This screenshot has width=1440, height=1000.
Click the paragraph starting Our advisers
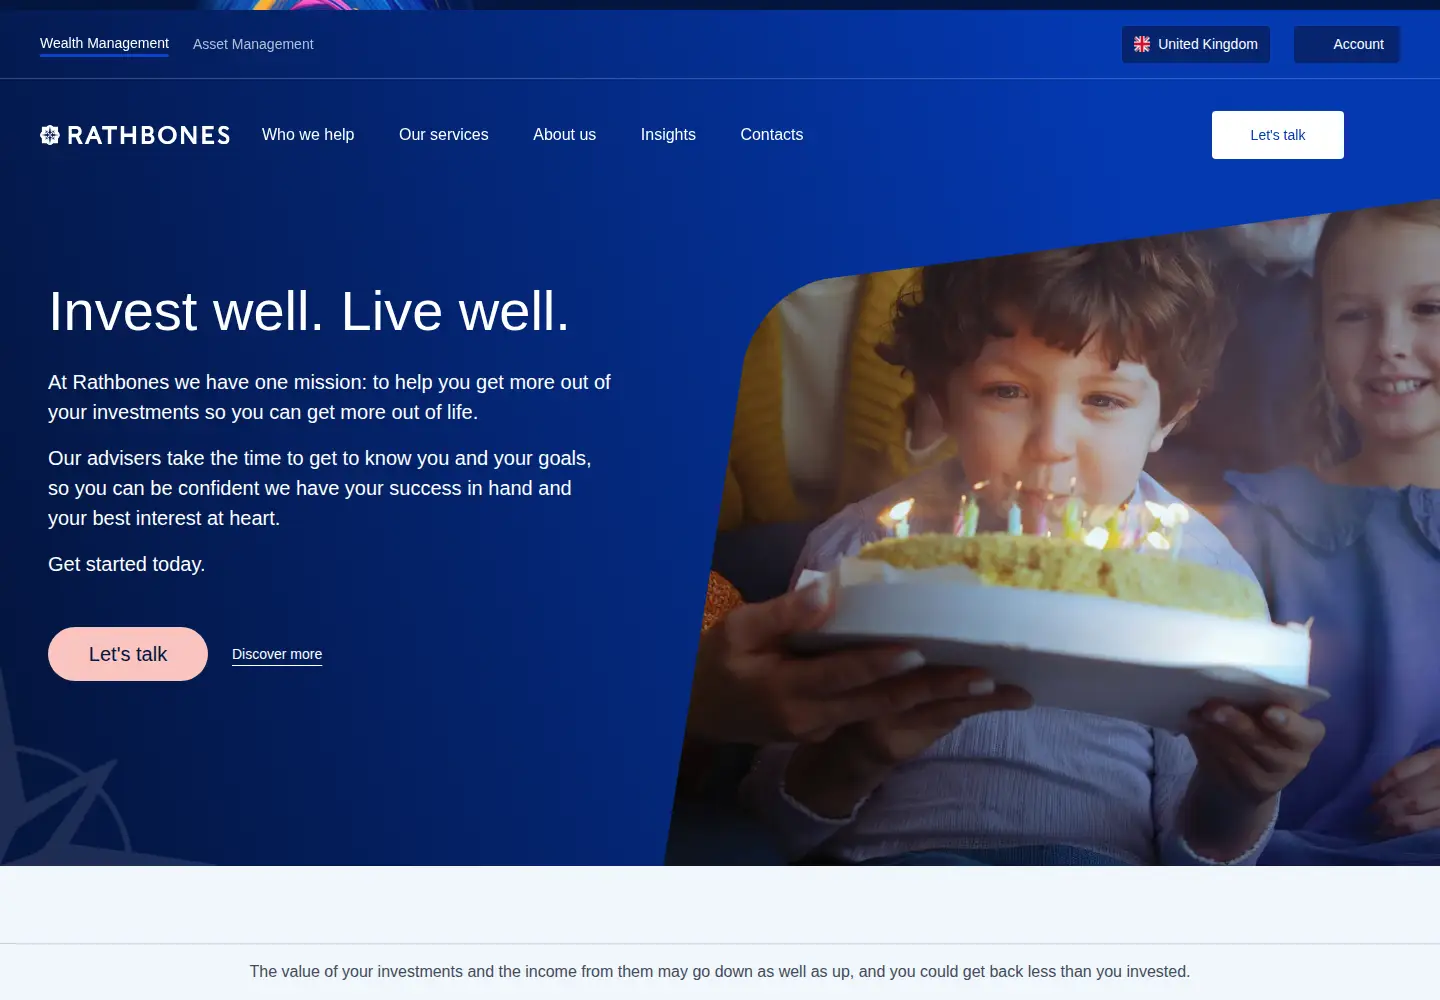[x=320, y=488]
